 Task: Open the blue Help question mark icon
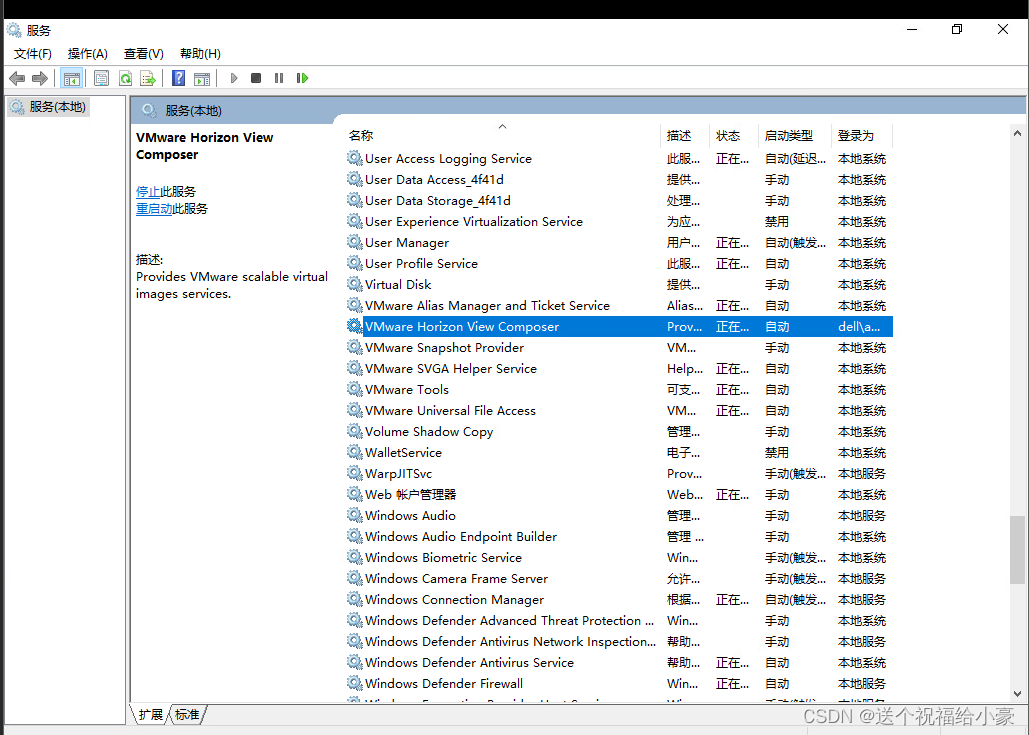pos(178,78)
